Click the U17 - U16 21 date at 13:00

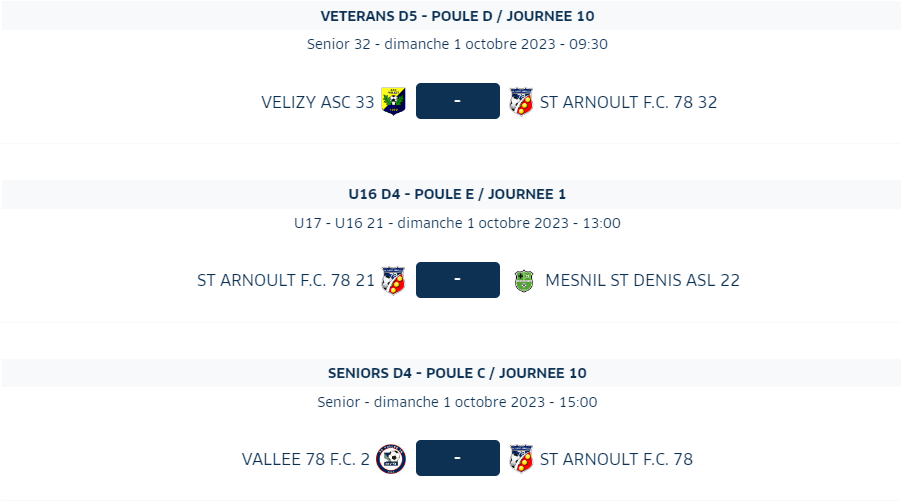coord(457,223)
